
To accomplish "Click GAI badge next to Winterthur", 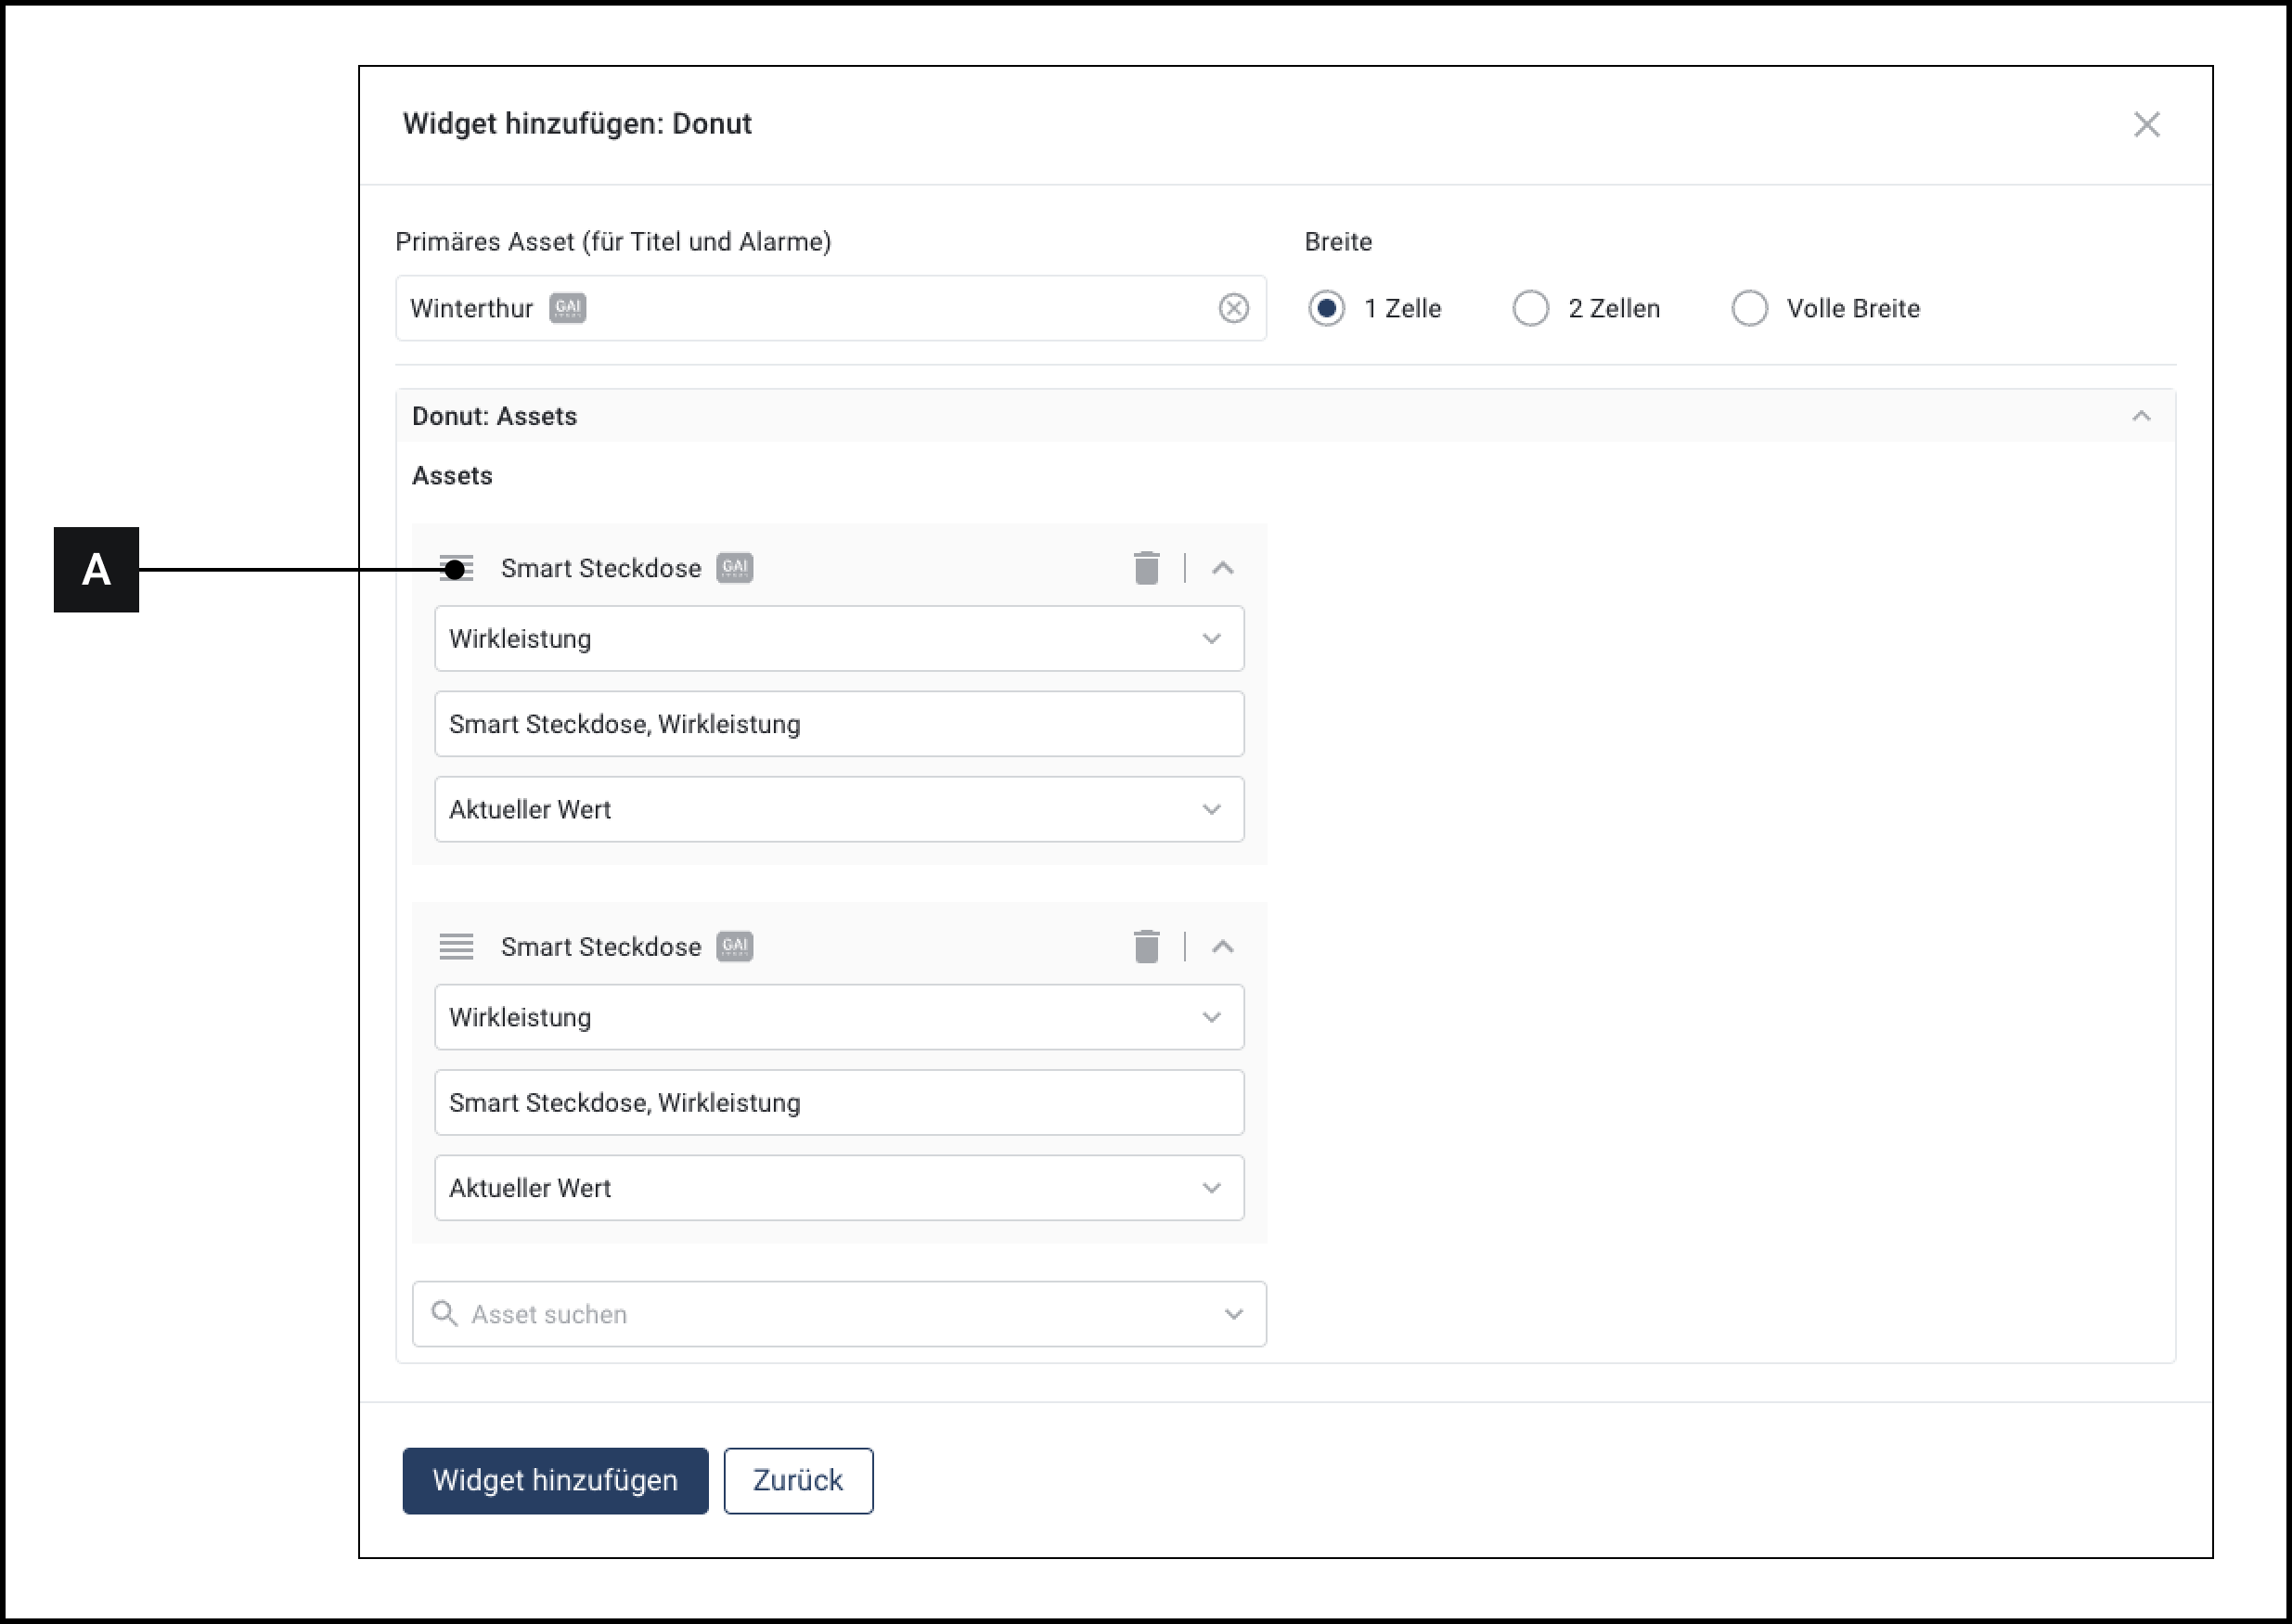I will pyautogui.click(x=567, y=308).
